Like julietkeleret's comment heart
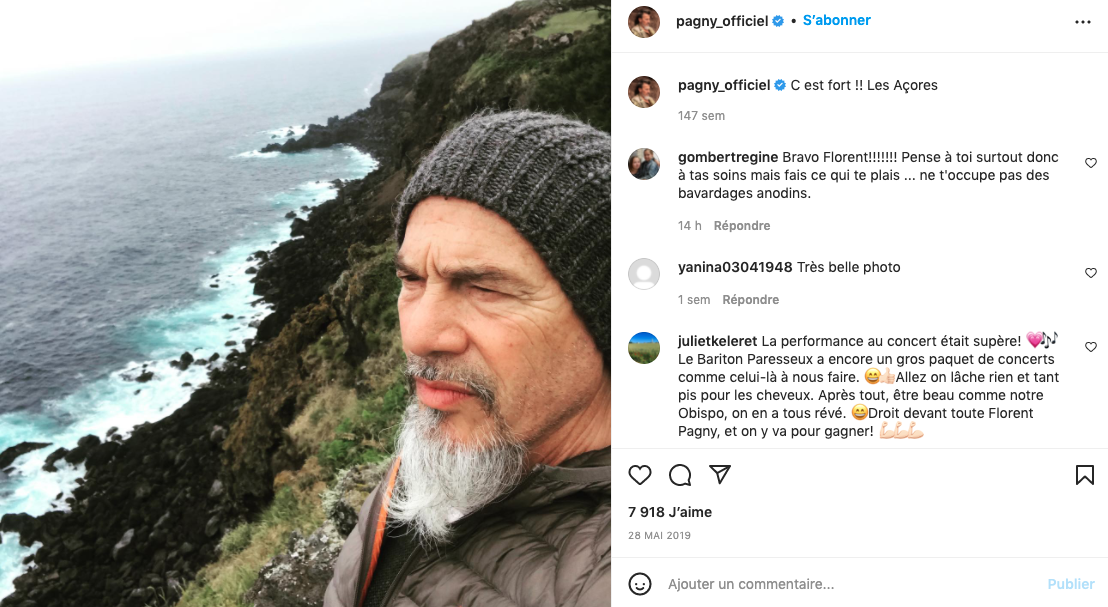Image resolution: width=1108 pixels, height=607 pixels. (x=1091, y=347)
